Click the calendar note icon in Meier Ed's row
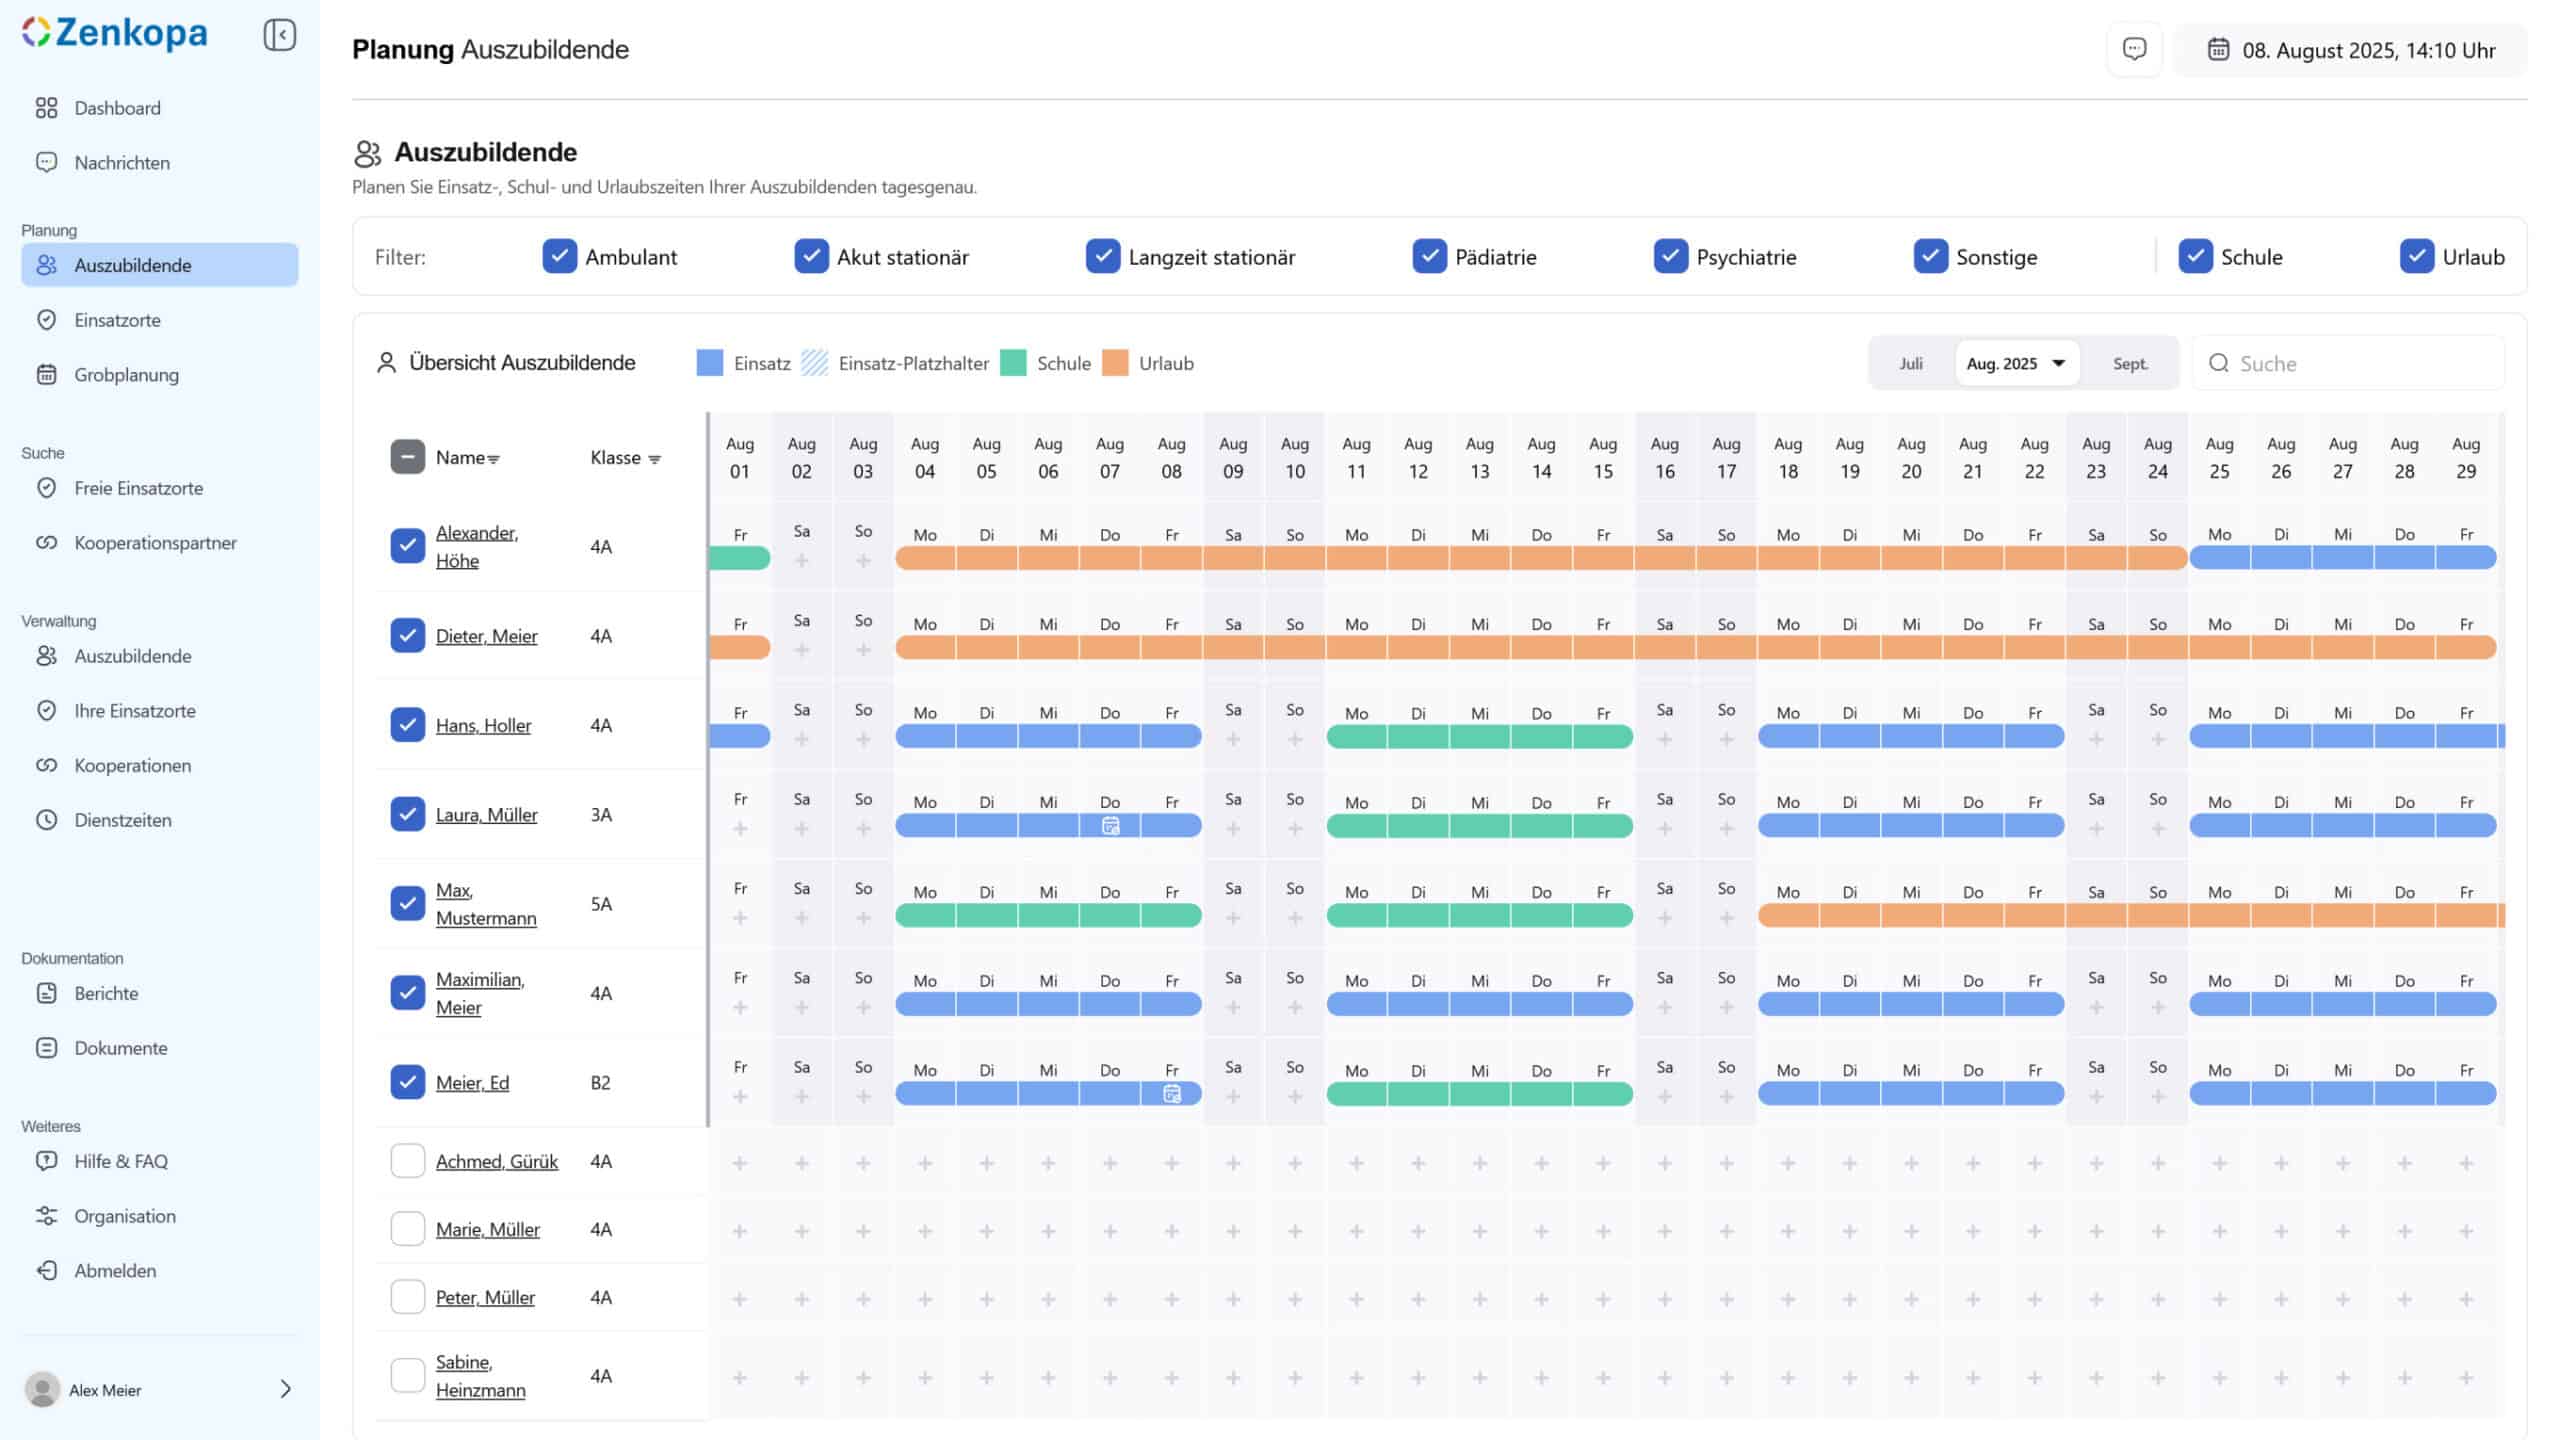2560x1440 pixels. click(1172, 1094)
